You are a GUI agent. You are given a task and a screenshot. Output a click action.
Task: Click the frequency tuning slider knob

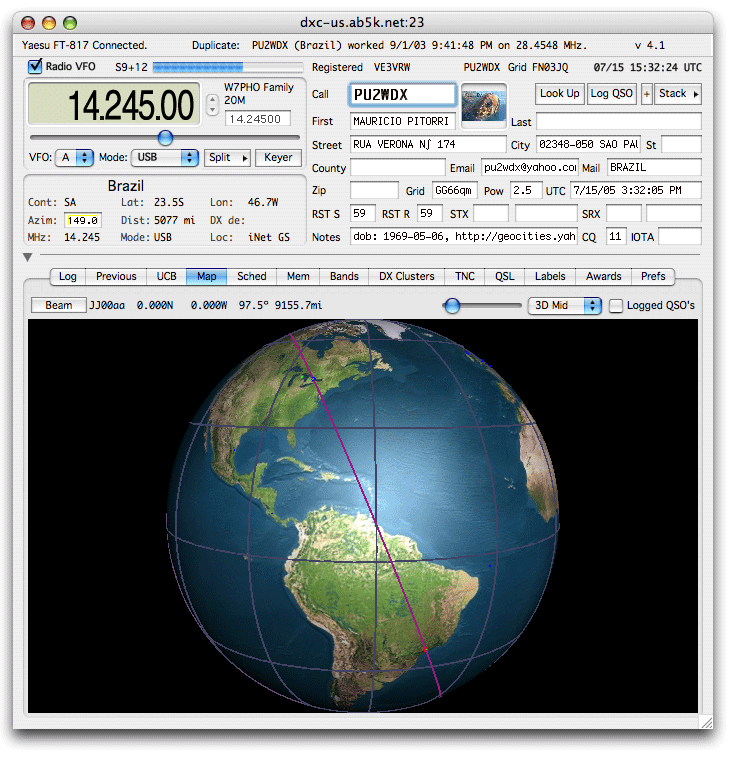[165, 137]
